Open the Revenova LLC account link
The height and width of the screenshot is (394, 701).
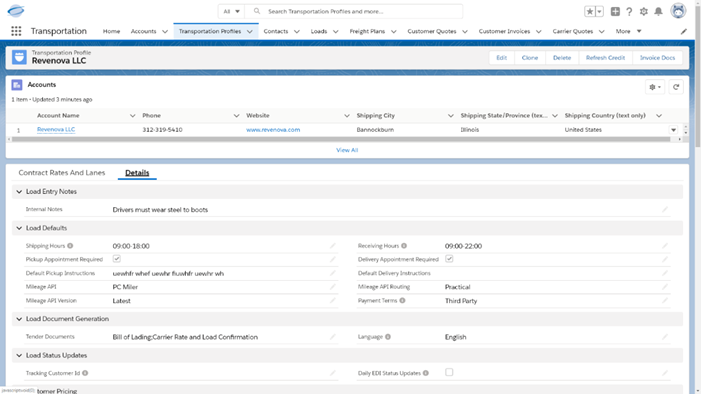click(56, 130)
